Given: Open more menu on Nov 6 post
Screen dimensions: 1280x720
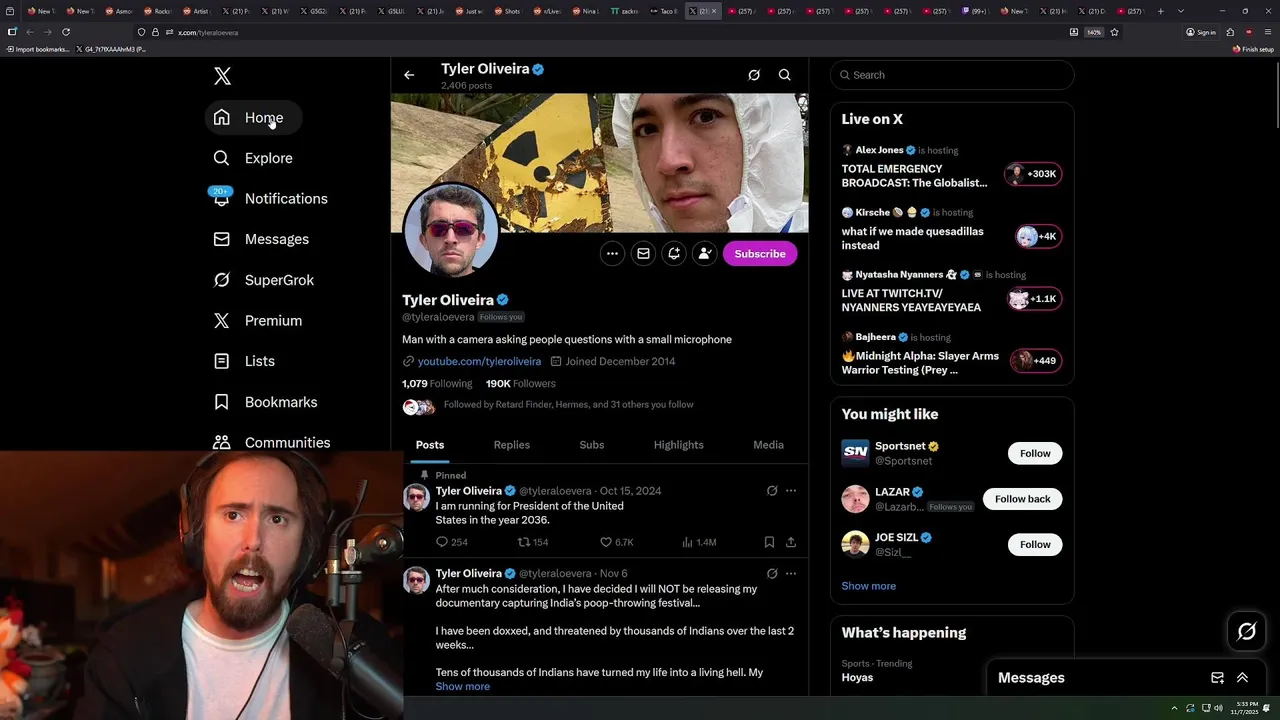Looking at the screenshot, I should pyautogui.click(x=791, y=574).
